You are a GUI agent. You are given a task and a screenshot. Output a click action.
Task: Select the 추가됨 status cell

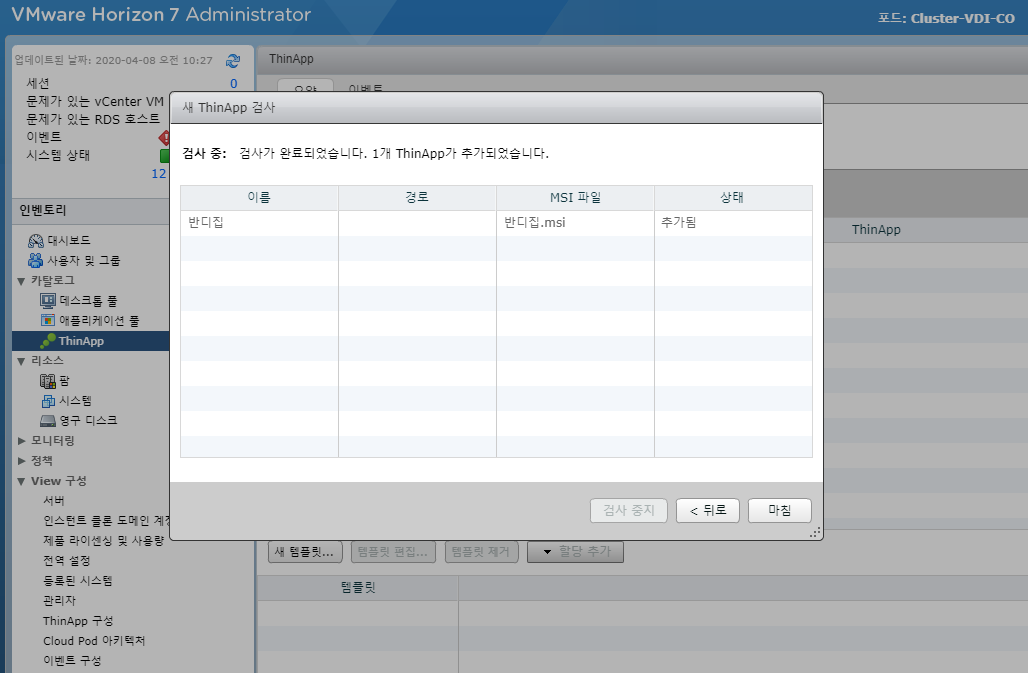(733, 223)
